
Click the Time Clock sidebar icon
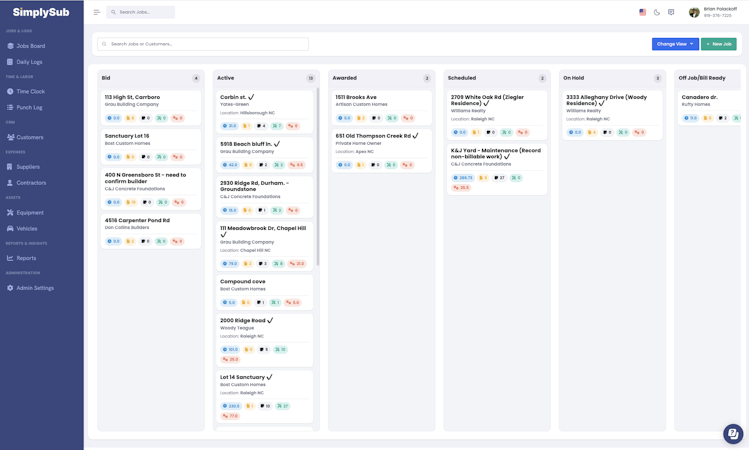pyautogui.click(x=10, y=91)
